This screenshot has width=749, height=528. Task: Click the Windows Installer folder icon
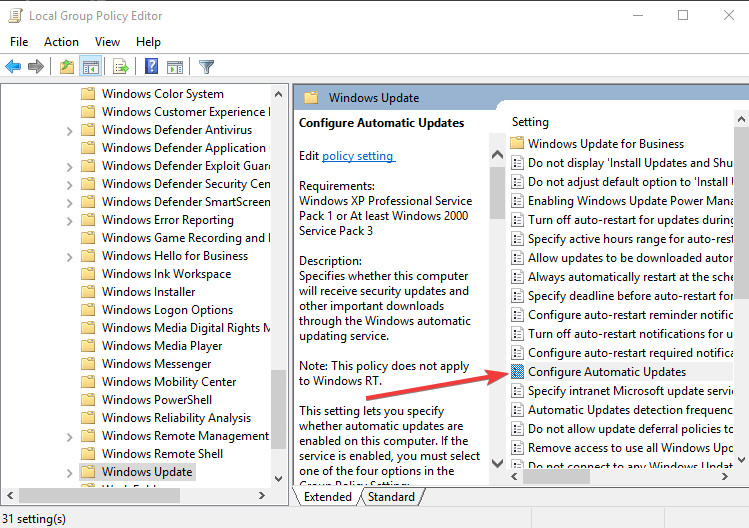coord(88,292)
